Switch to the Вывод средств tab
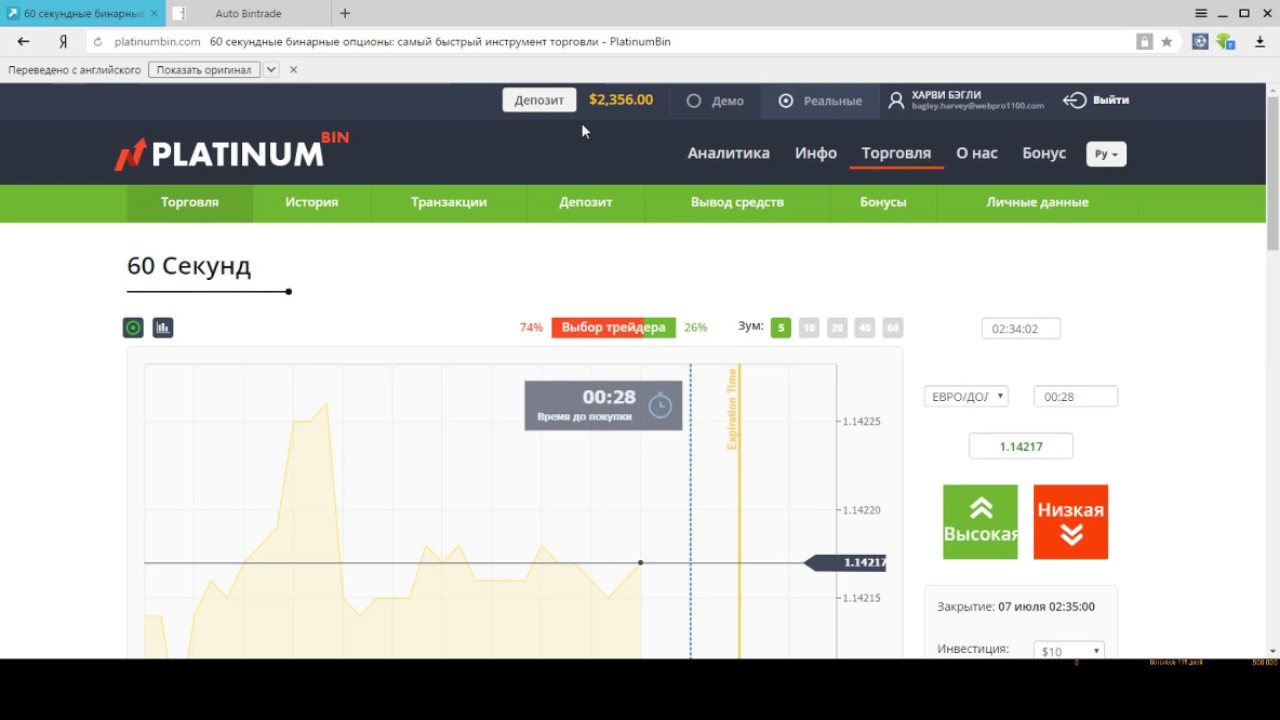 pyautogui.click(x=738, y=202)
